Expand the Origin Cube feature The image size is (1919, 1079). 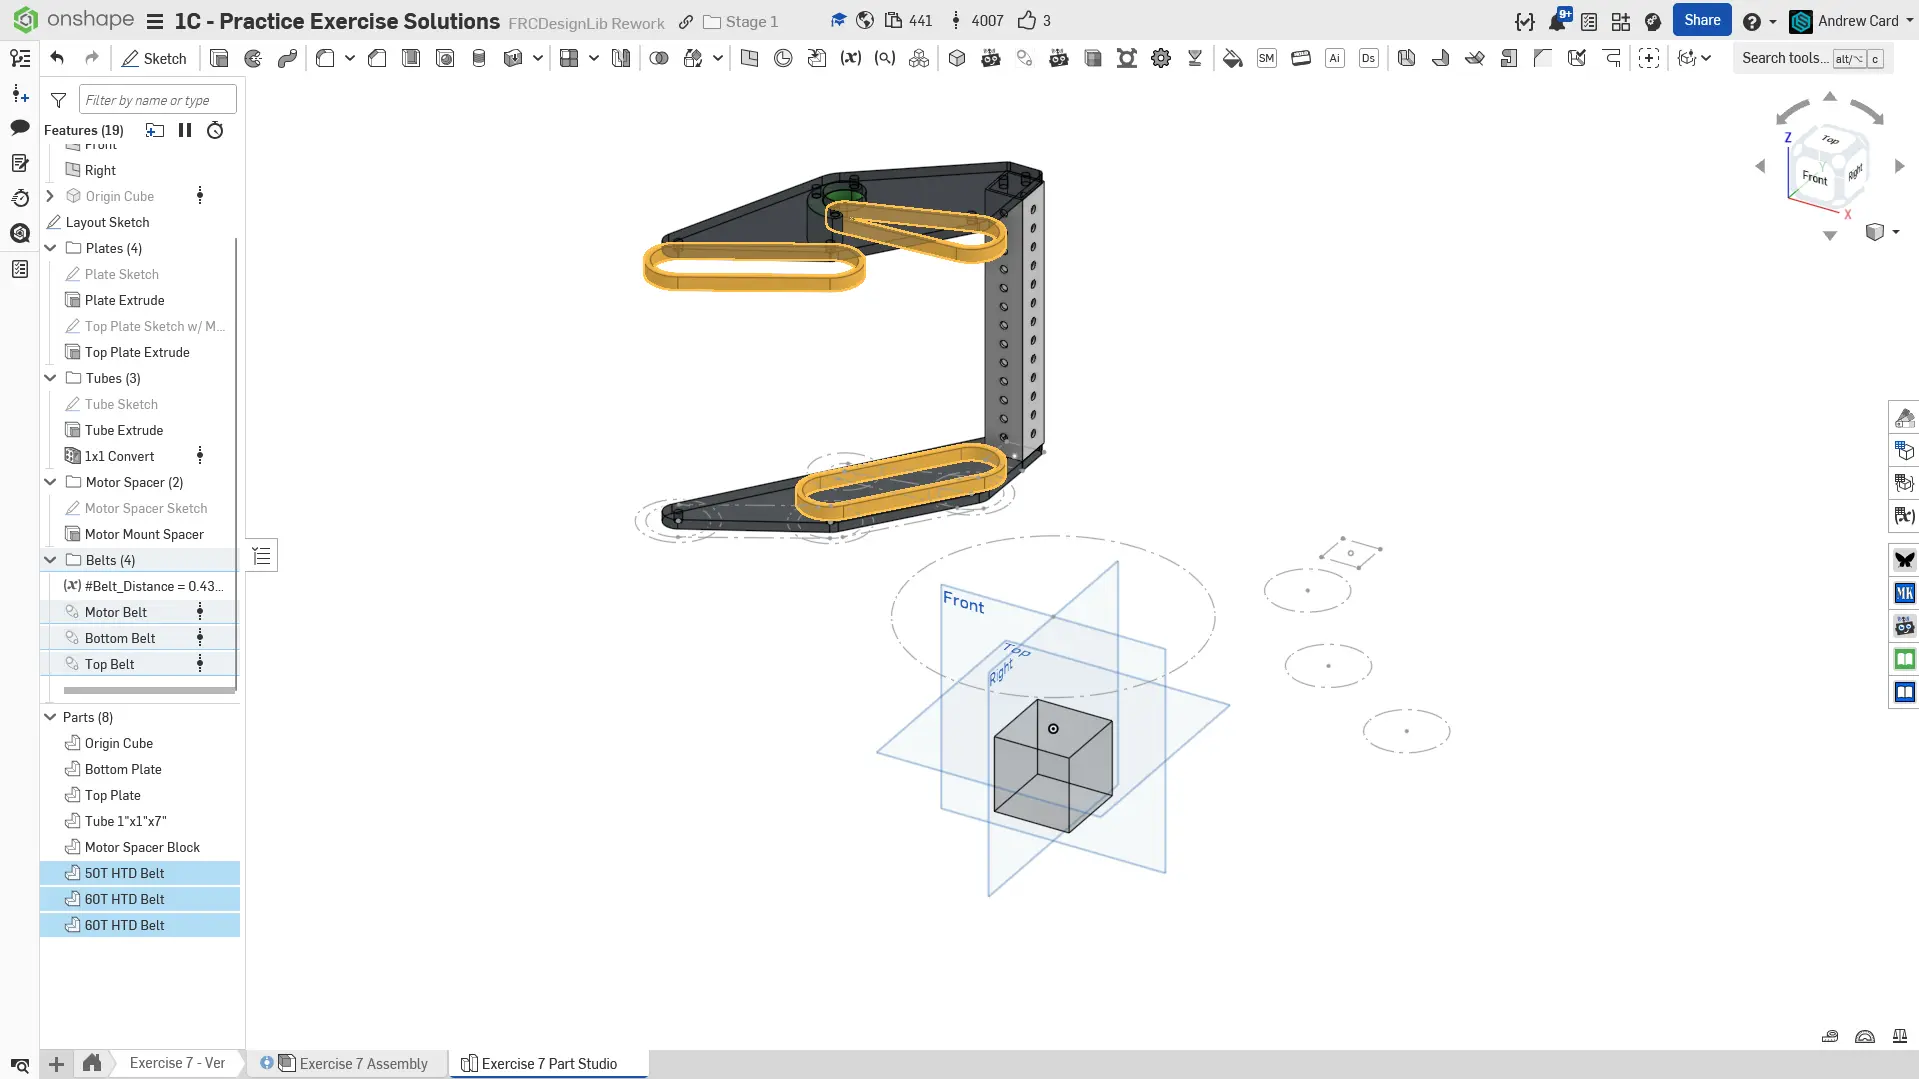[x=50, y=196]
